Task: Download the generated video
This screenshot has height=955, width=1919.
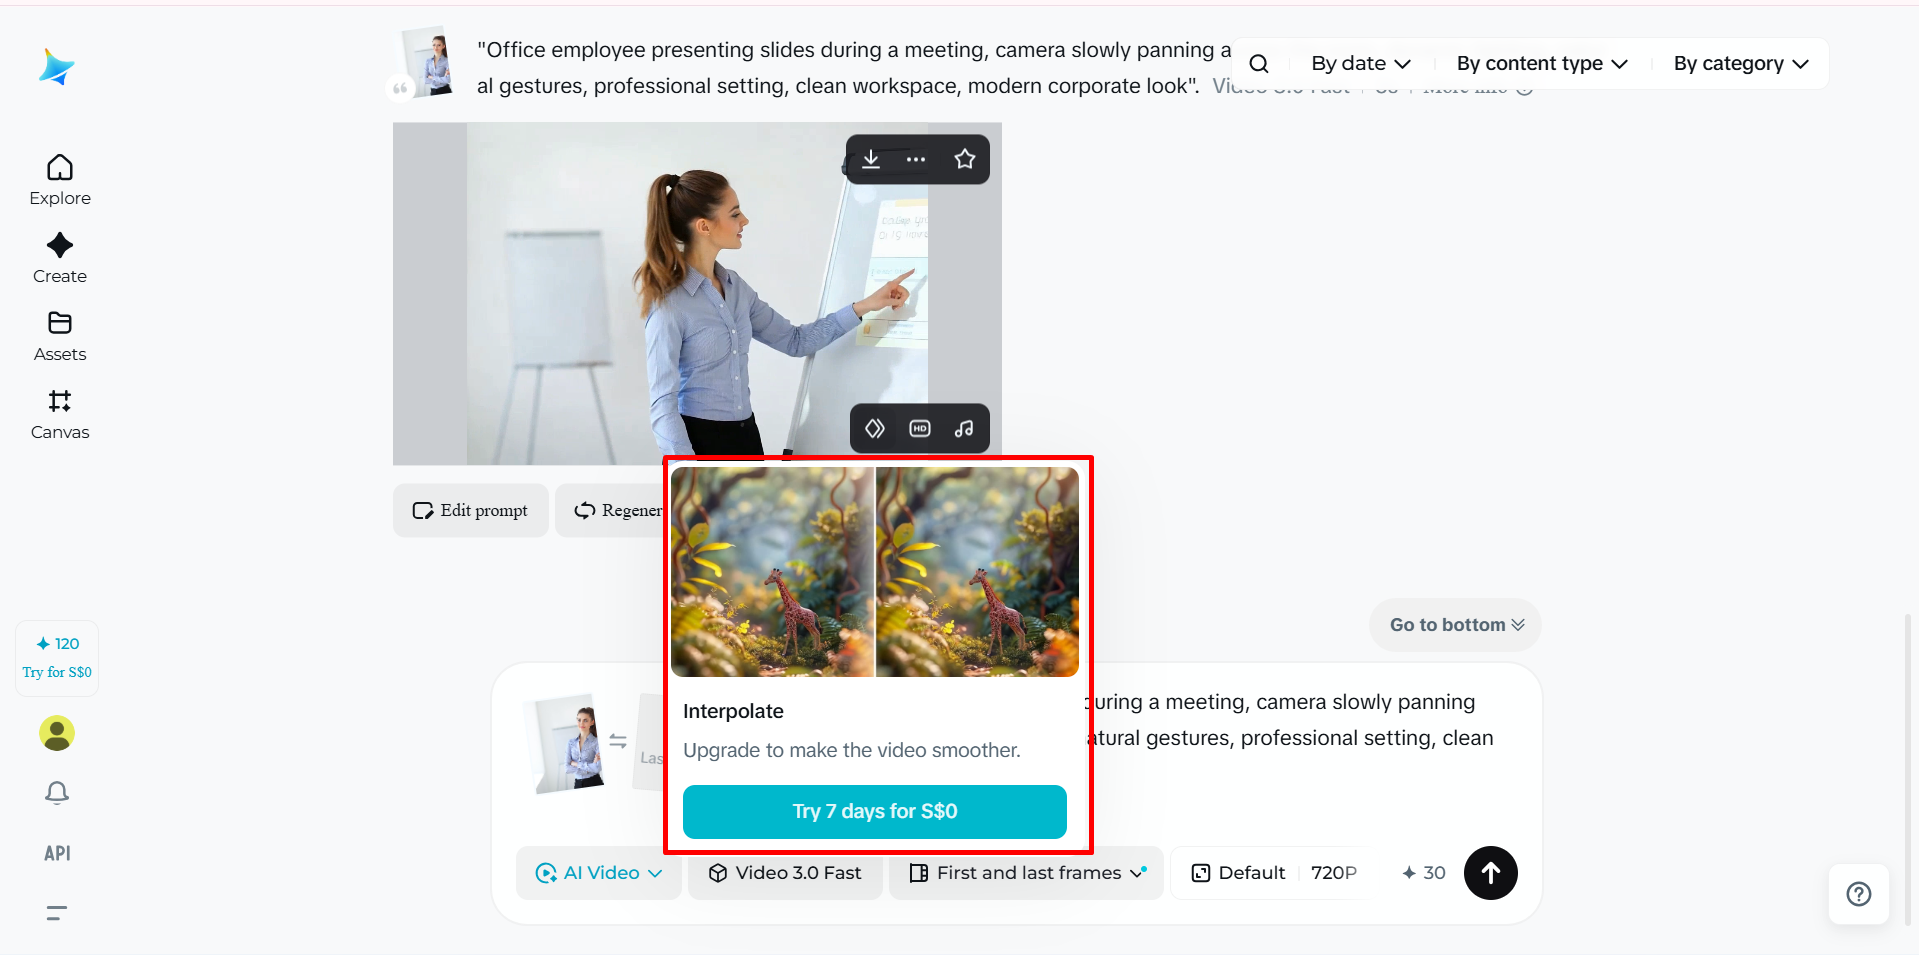Action: (x=871, y=159)
